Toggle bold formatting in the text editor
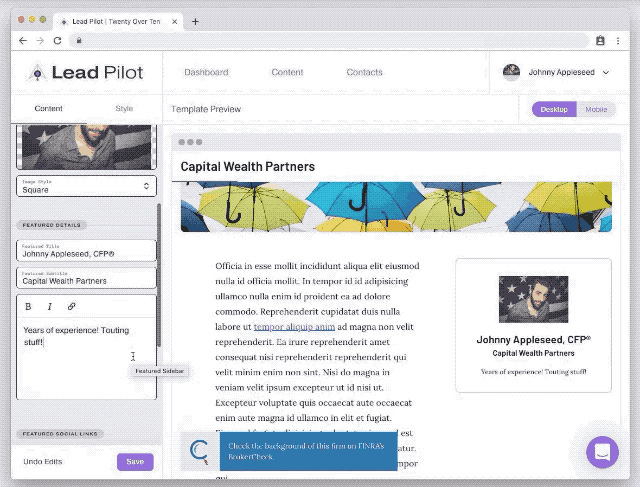This screenshot has height=487, width=640. pyautogui.click(x=28, y=307)
